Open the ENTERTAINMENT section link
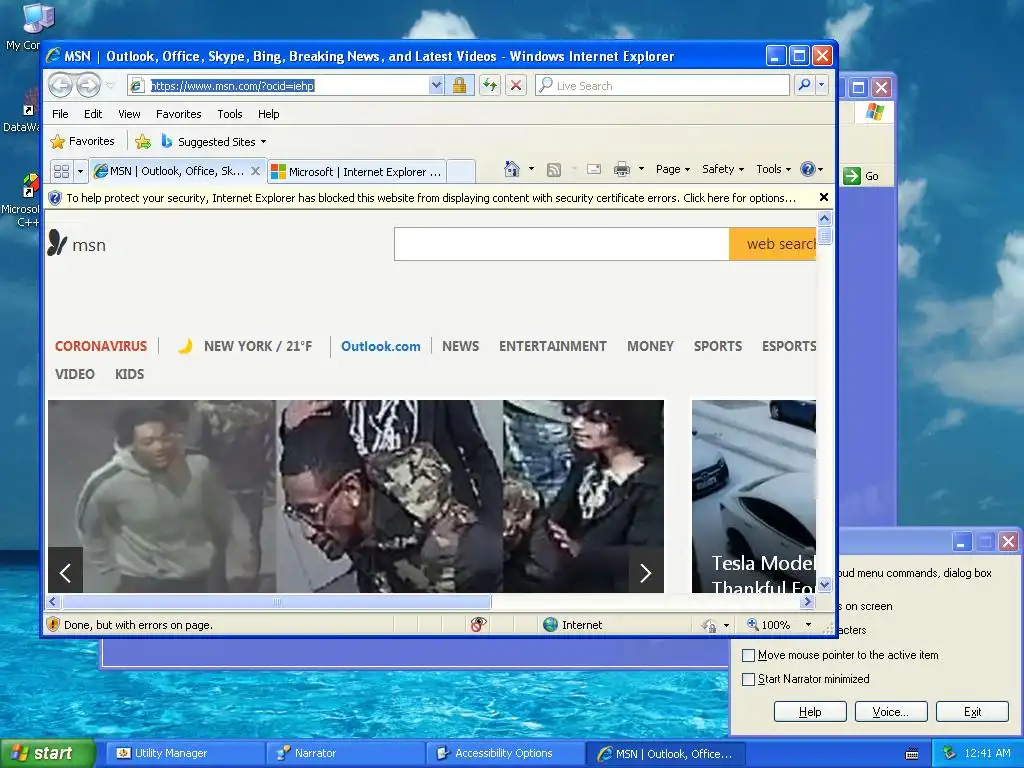The image size is (1024, 768). pyautogui.click(x=552, y=346)
